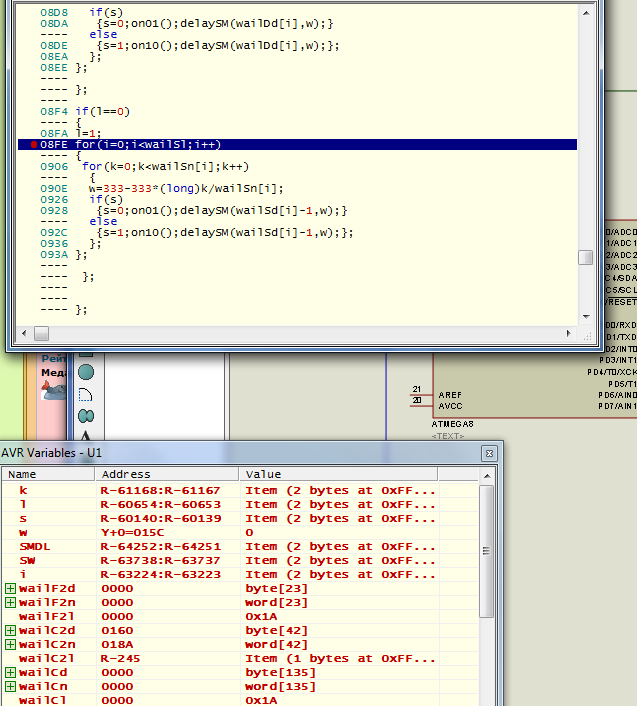This screenshot has height=706, width=637.
Task: Toggle breakpoint marker at address 08FE
Action: pyautogui.click(x=34, y=145)
